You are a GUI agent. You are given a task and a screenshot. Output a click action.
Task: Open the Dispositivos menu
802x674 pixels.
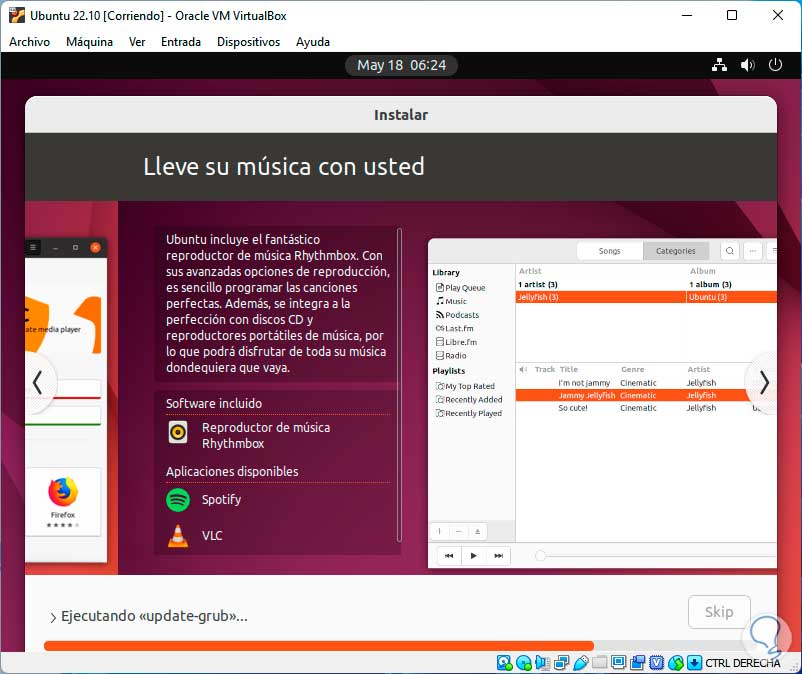pos(249,42)
